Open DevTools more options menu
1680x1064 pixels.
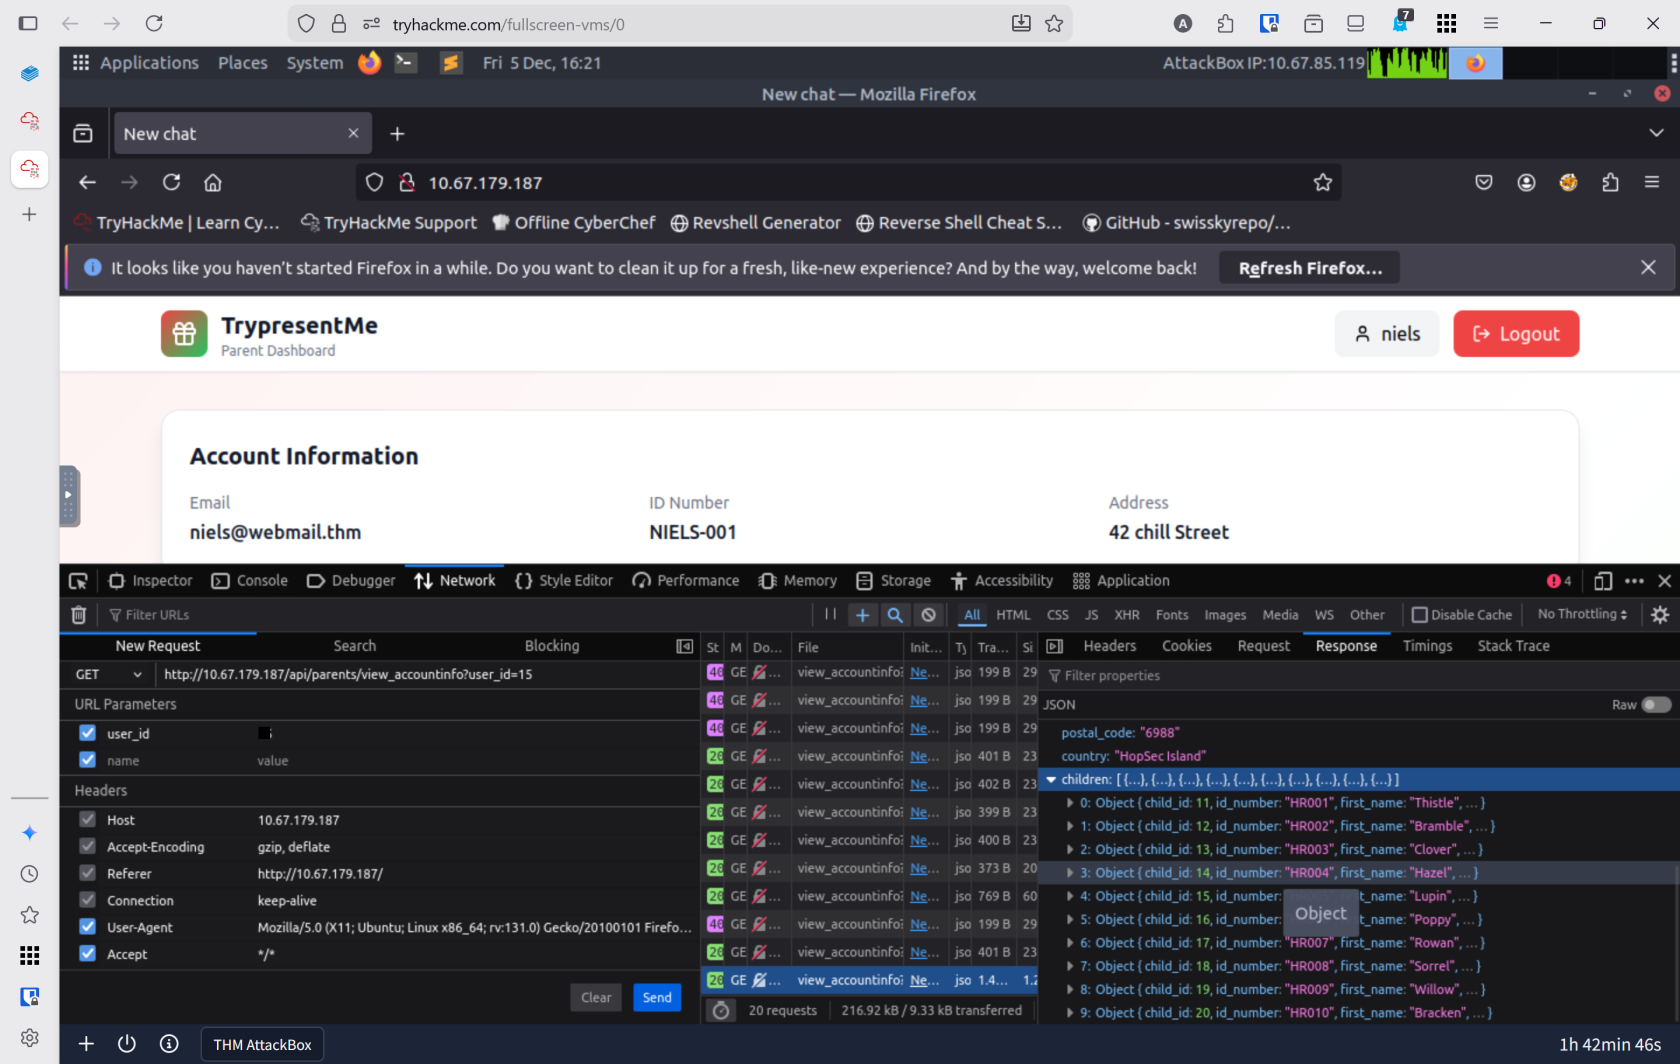[x=1635, y=581]
